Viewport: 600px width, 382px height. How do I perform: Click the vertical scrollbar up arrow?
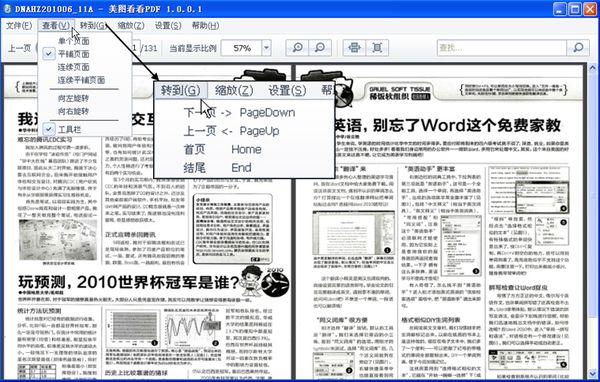[593, 69]
